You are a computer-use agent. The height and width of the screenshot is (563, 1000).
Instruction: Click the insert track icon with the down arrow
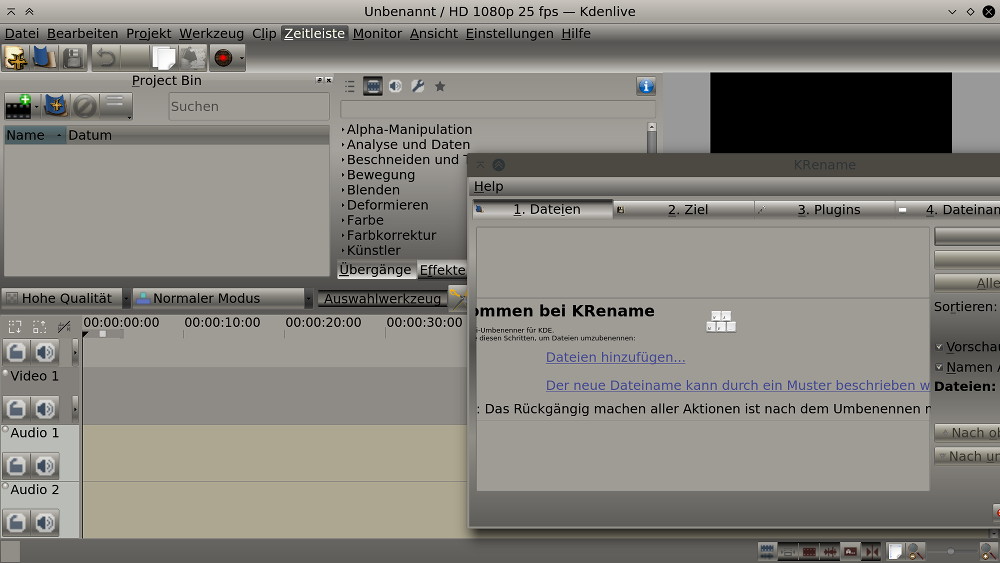click(x=15, y=328)
